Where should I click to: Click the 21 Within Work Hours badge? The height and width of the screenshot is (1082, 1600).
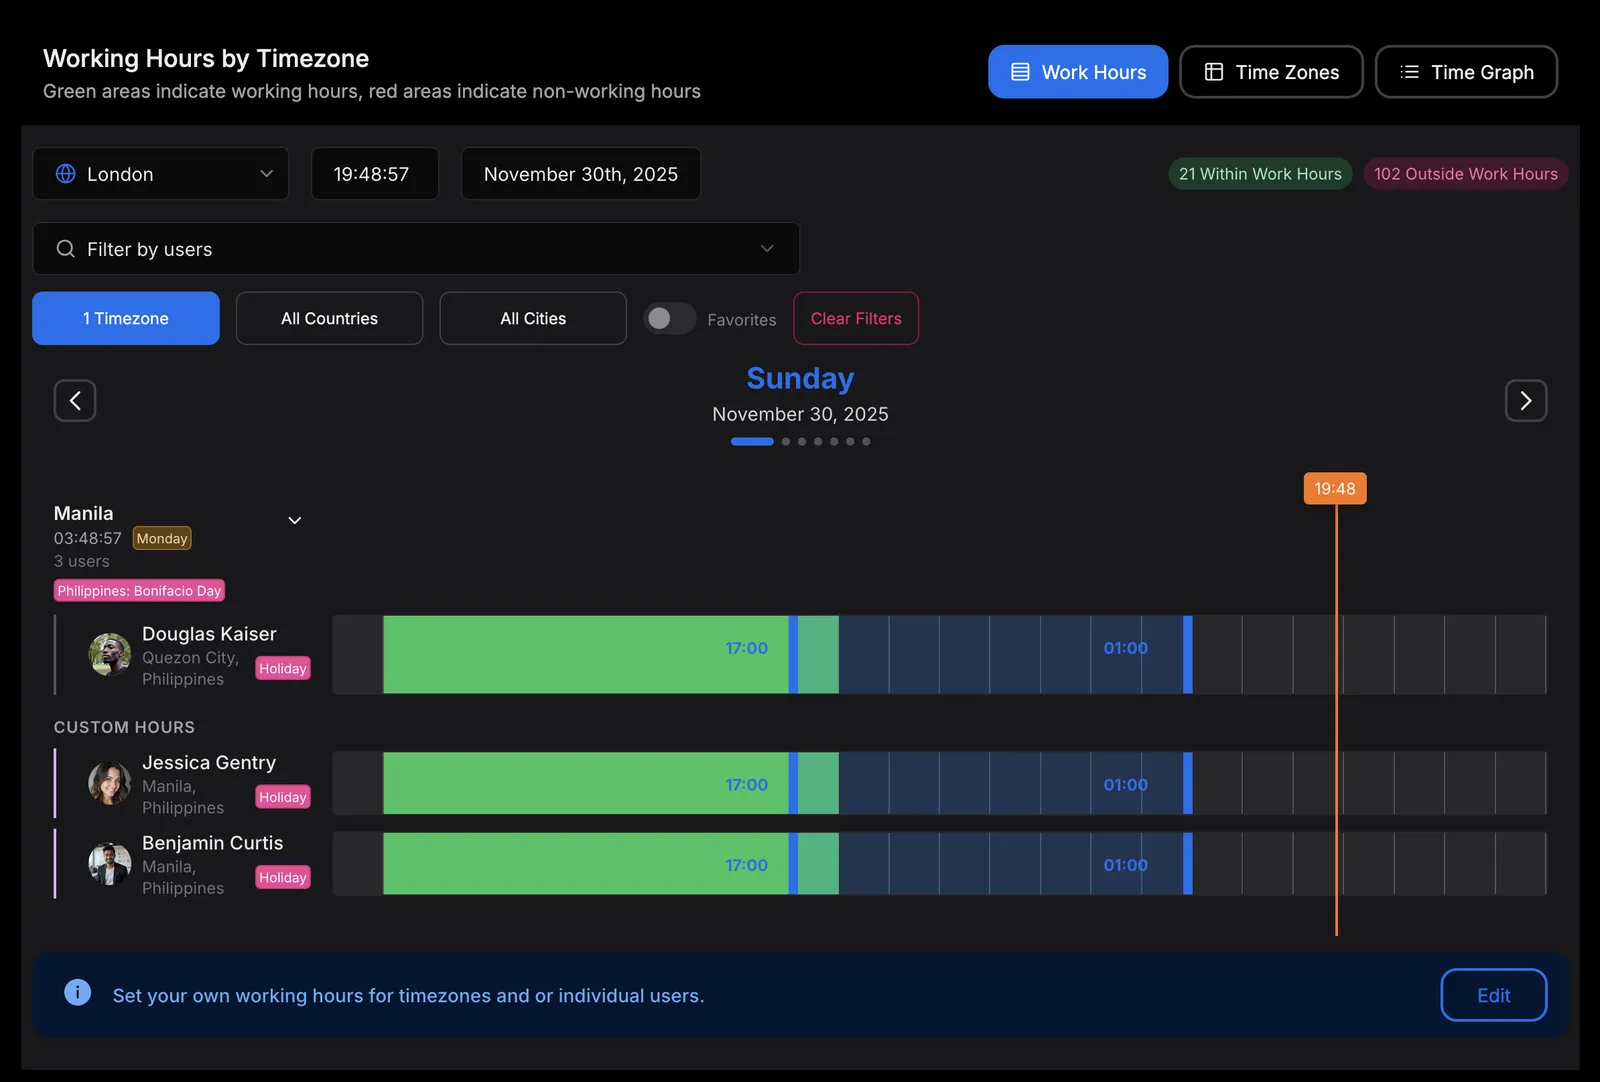[x=1260, y=174]
